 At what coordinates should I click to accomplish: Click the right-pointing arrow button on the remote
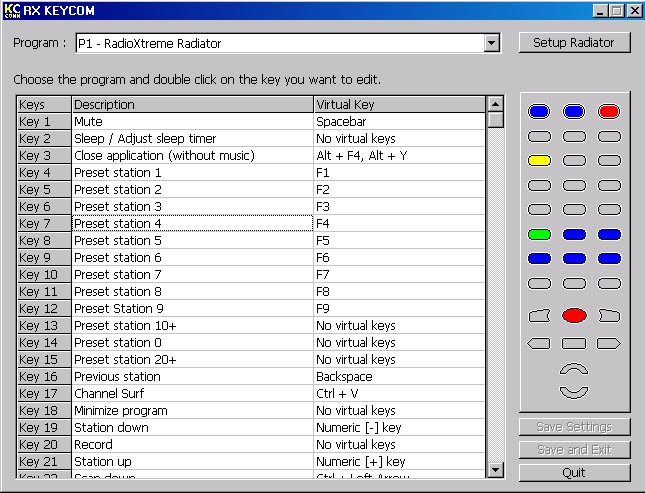[x=609, y=343]
